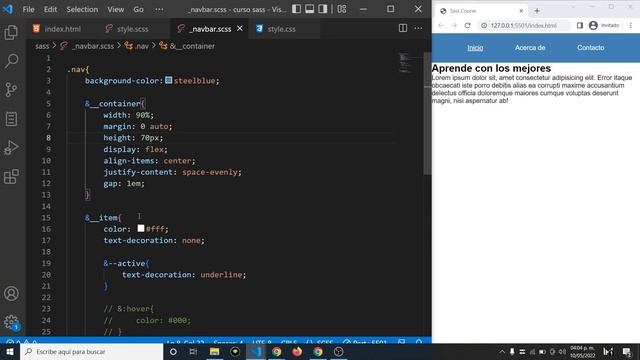Open the Go menu
The image size is (640, 360).
pos(138,9)
